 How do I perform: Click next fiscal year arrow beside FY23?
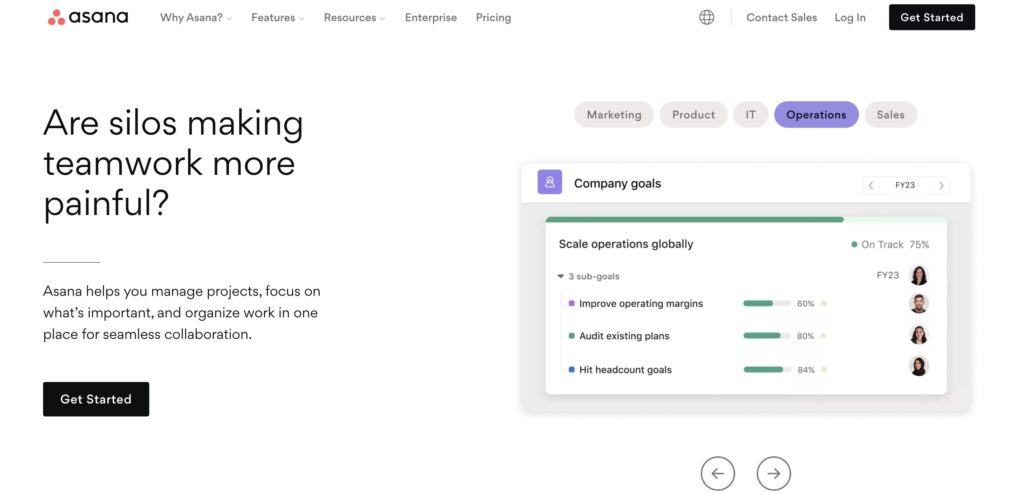tap(941, 186)
